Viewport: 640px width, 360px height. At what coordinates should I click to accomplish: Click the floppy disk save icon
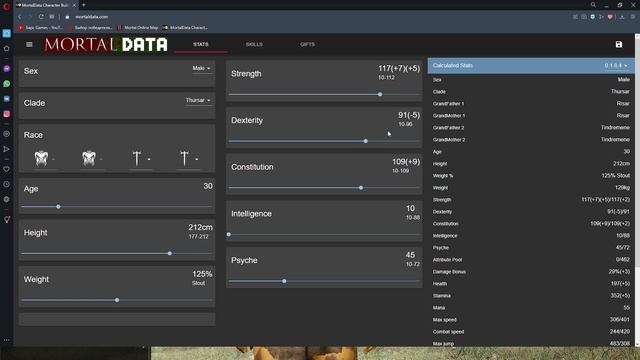[619, 44]
